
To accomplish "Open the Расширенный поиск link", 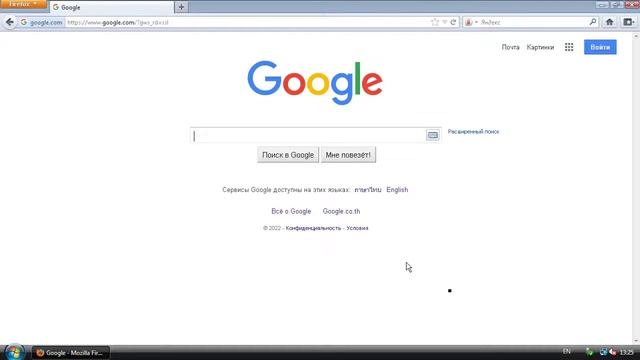I will pyautogui.click(x=473, y=131).
